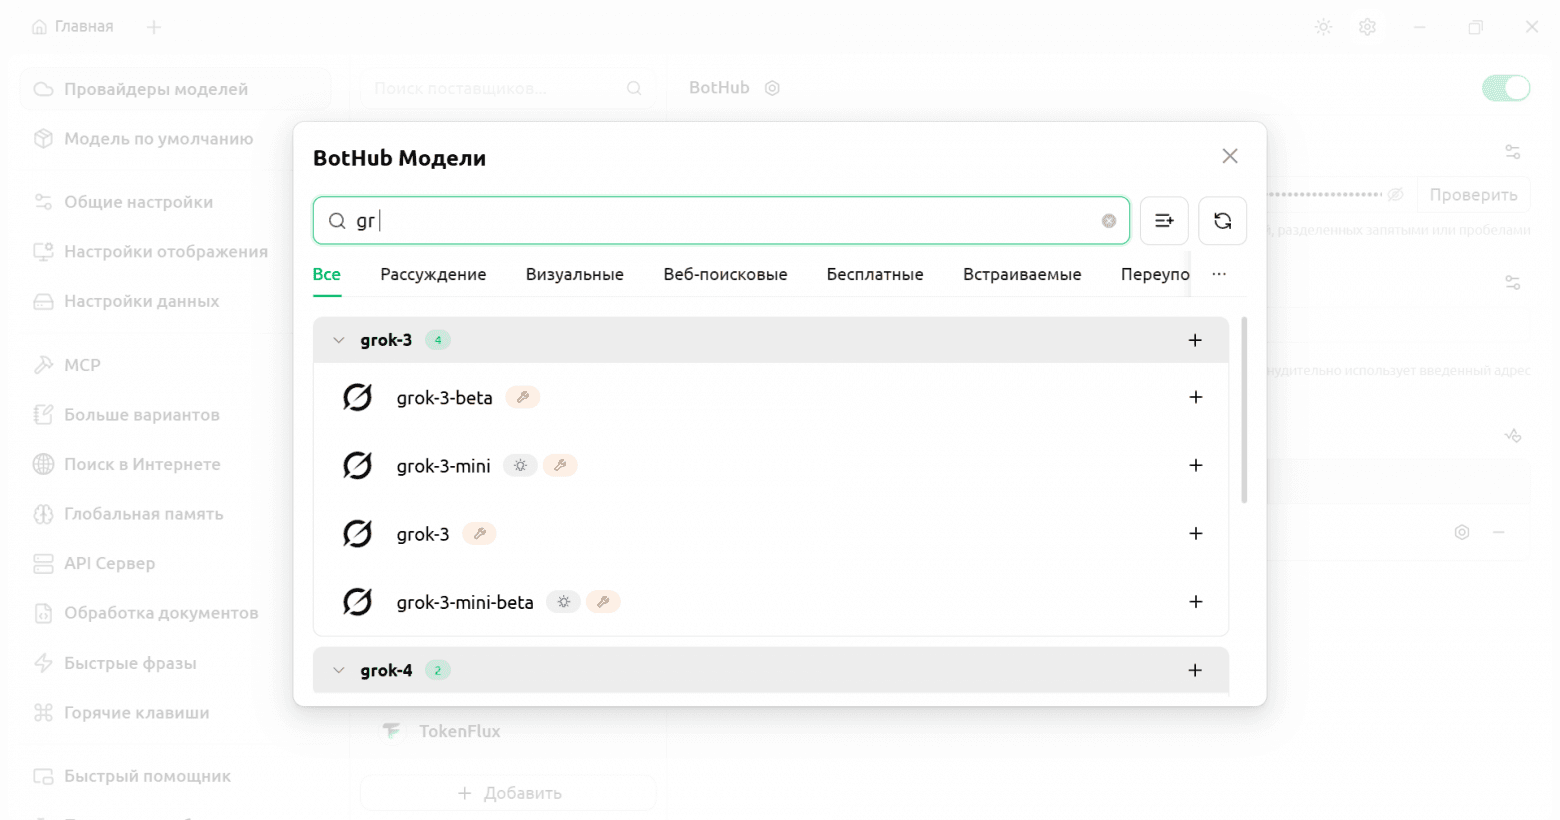Toggle the BotHub provider switch
1560x820 pixels.
pyautogui.click(x=1505, y=88)
